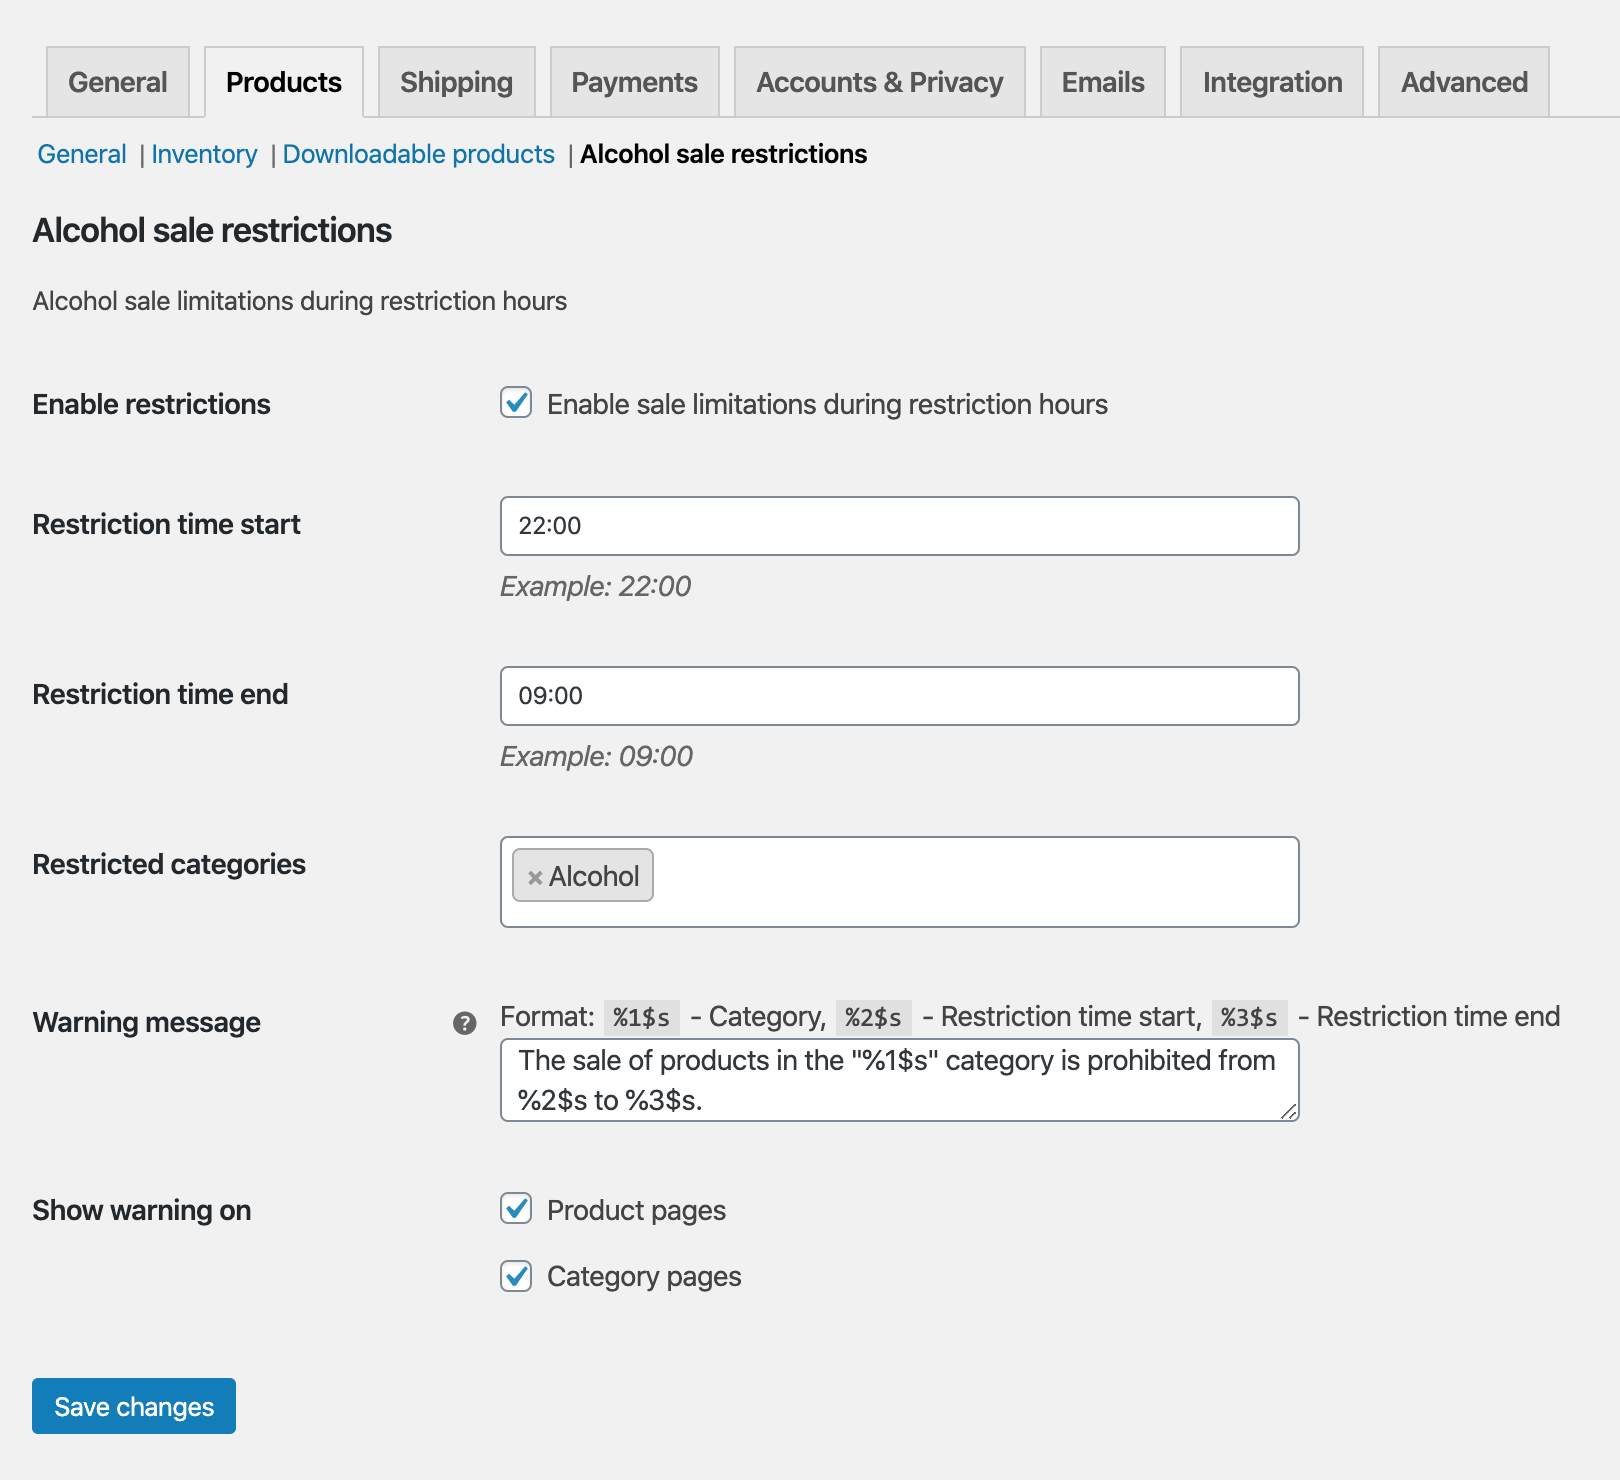Toggle the Product pages checkbox
The image size is (1620, 1480).
(516, 1209)
